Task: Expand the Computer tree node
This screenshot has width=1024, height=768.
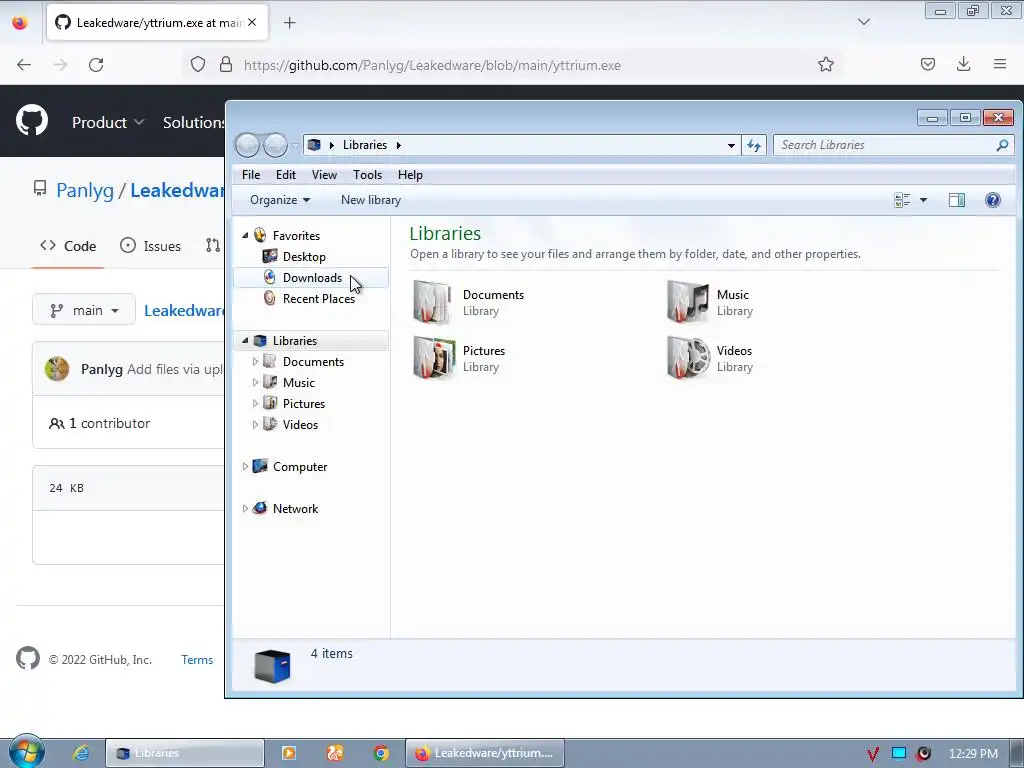Action: click(245, 466)
